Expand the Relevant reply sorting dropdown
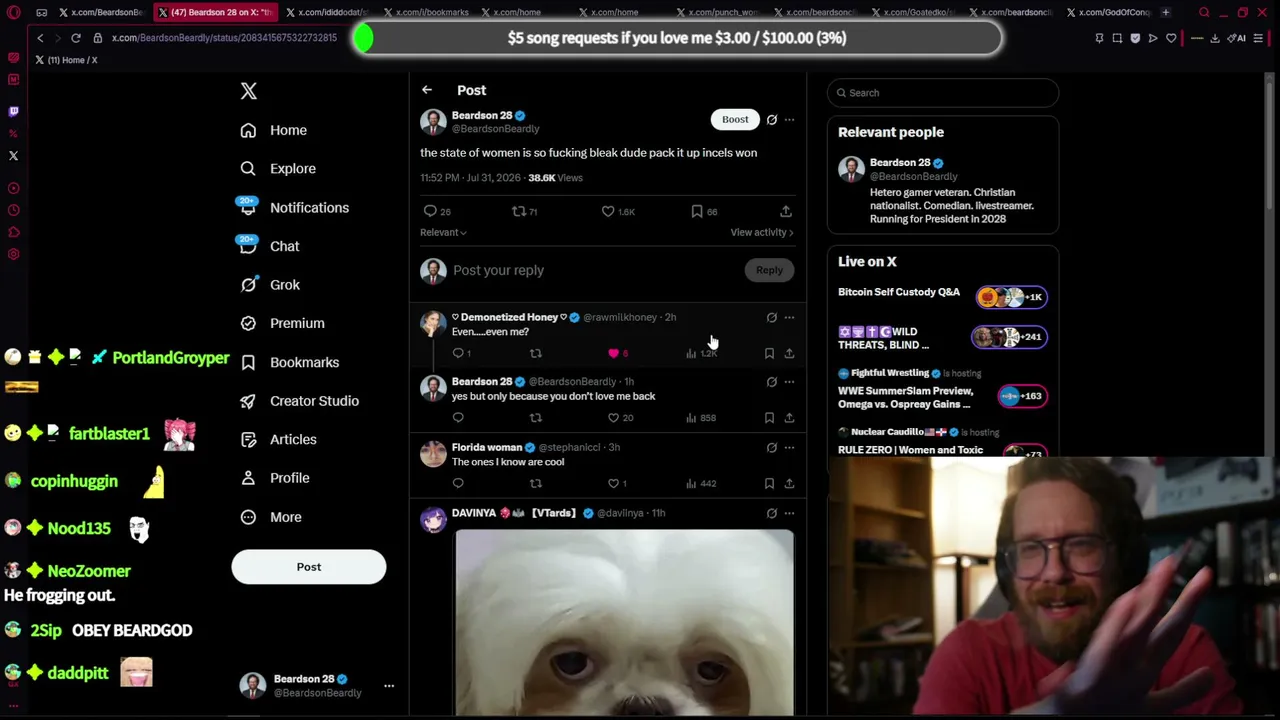This screenshot has height=720, width=1280. (x=443, y=232)
